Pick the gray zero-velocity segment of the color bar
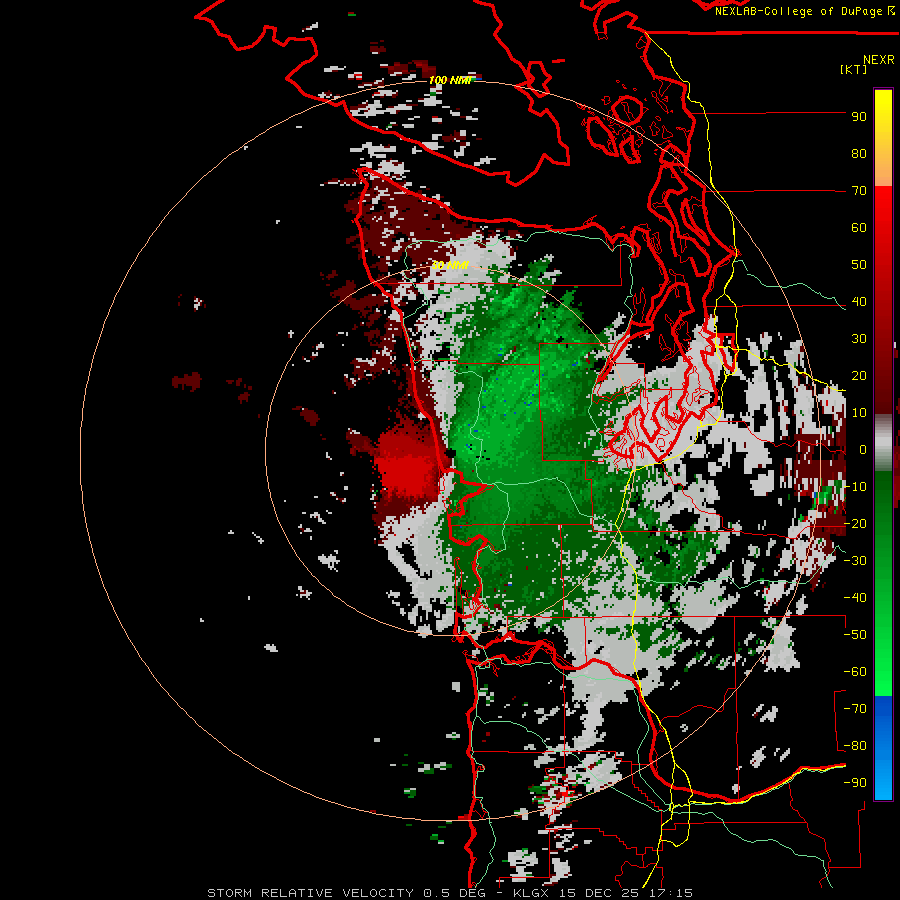900x900 pixels. pyautogui.click(x=883, y=443)
